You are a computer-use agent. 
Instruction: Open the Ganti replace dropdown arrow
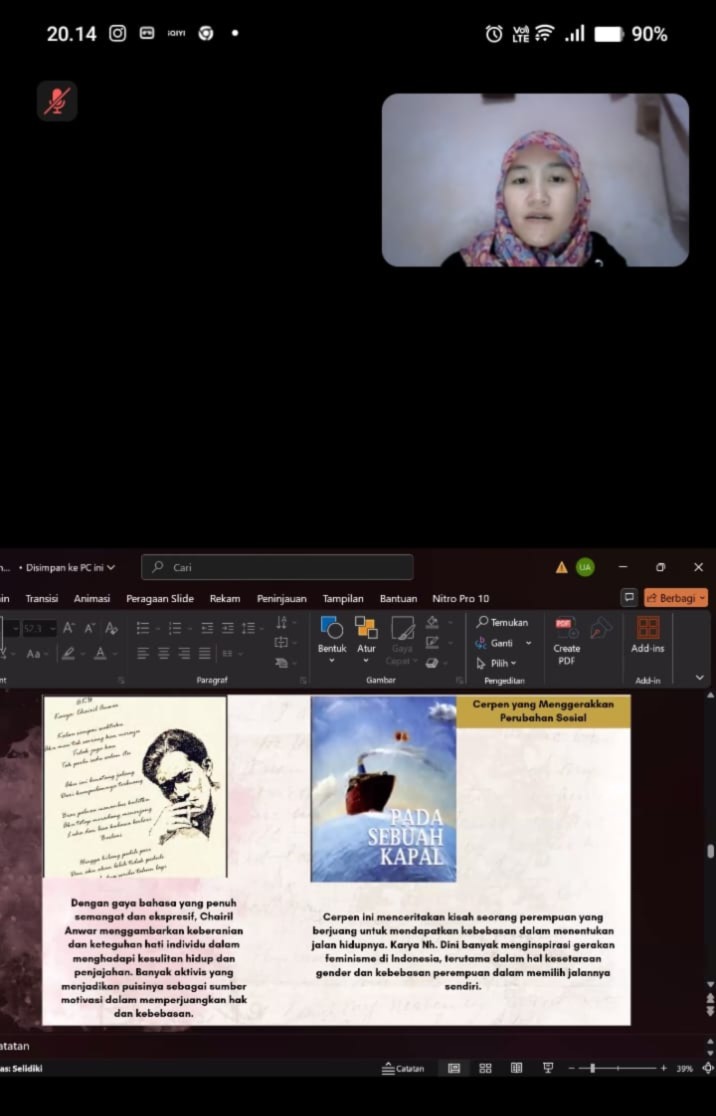pos(528,643)
